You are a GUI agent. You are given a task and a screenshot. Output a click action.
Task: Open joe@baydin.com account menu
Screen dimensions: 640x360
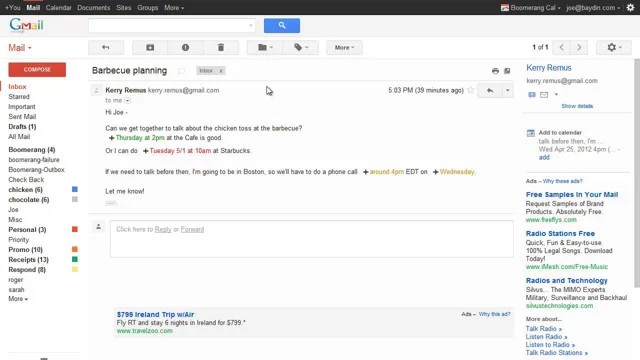point(593,8)
